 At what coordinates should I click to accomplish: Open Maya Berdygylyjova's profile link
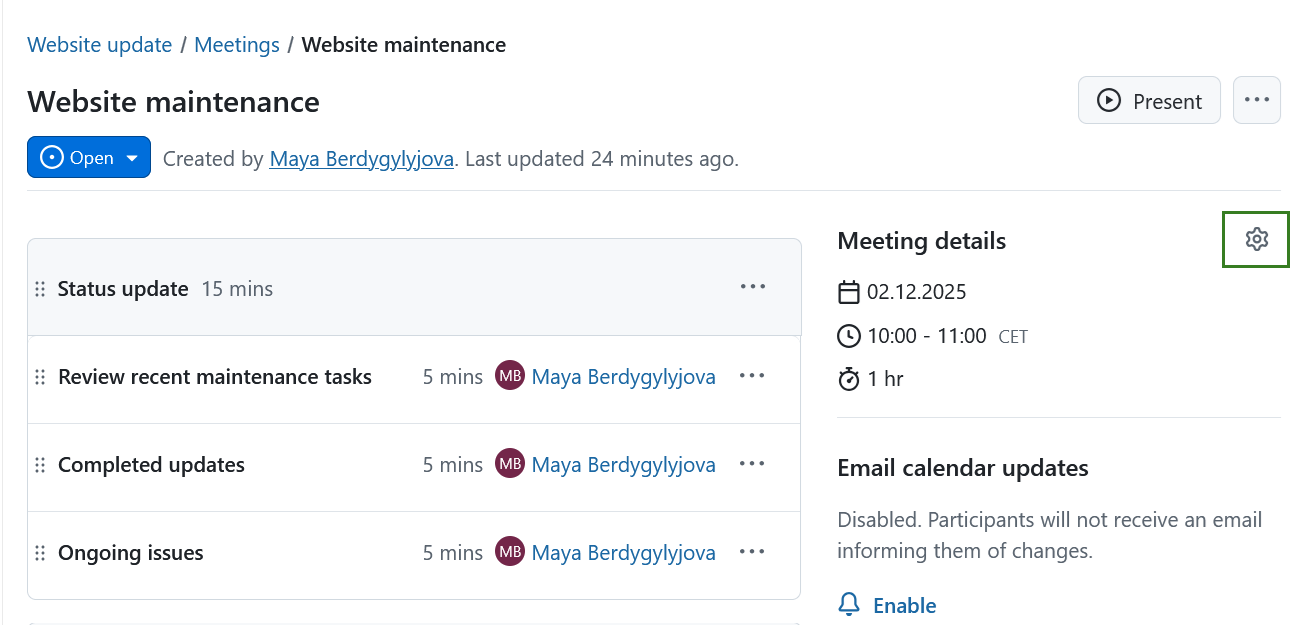361,158
